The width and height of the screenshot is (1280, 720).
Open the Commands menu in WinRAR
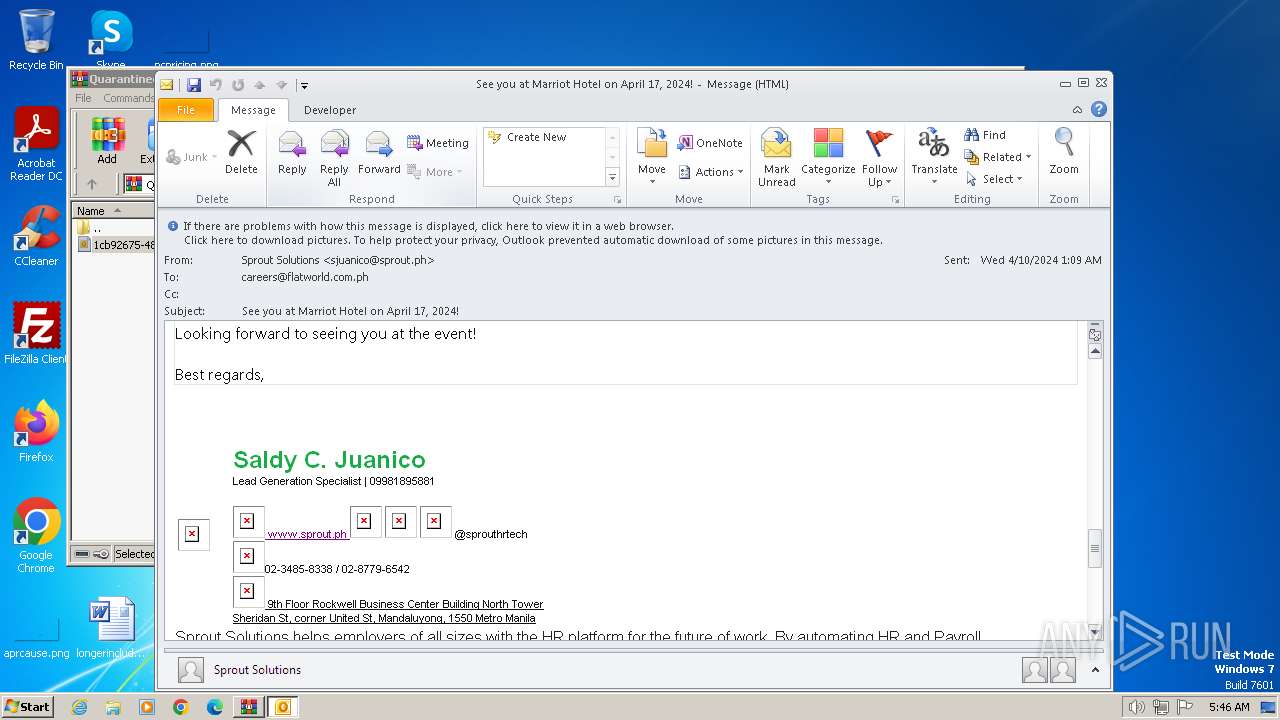click(128, 98)
